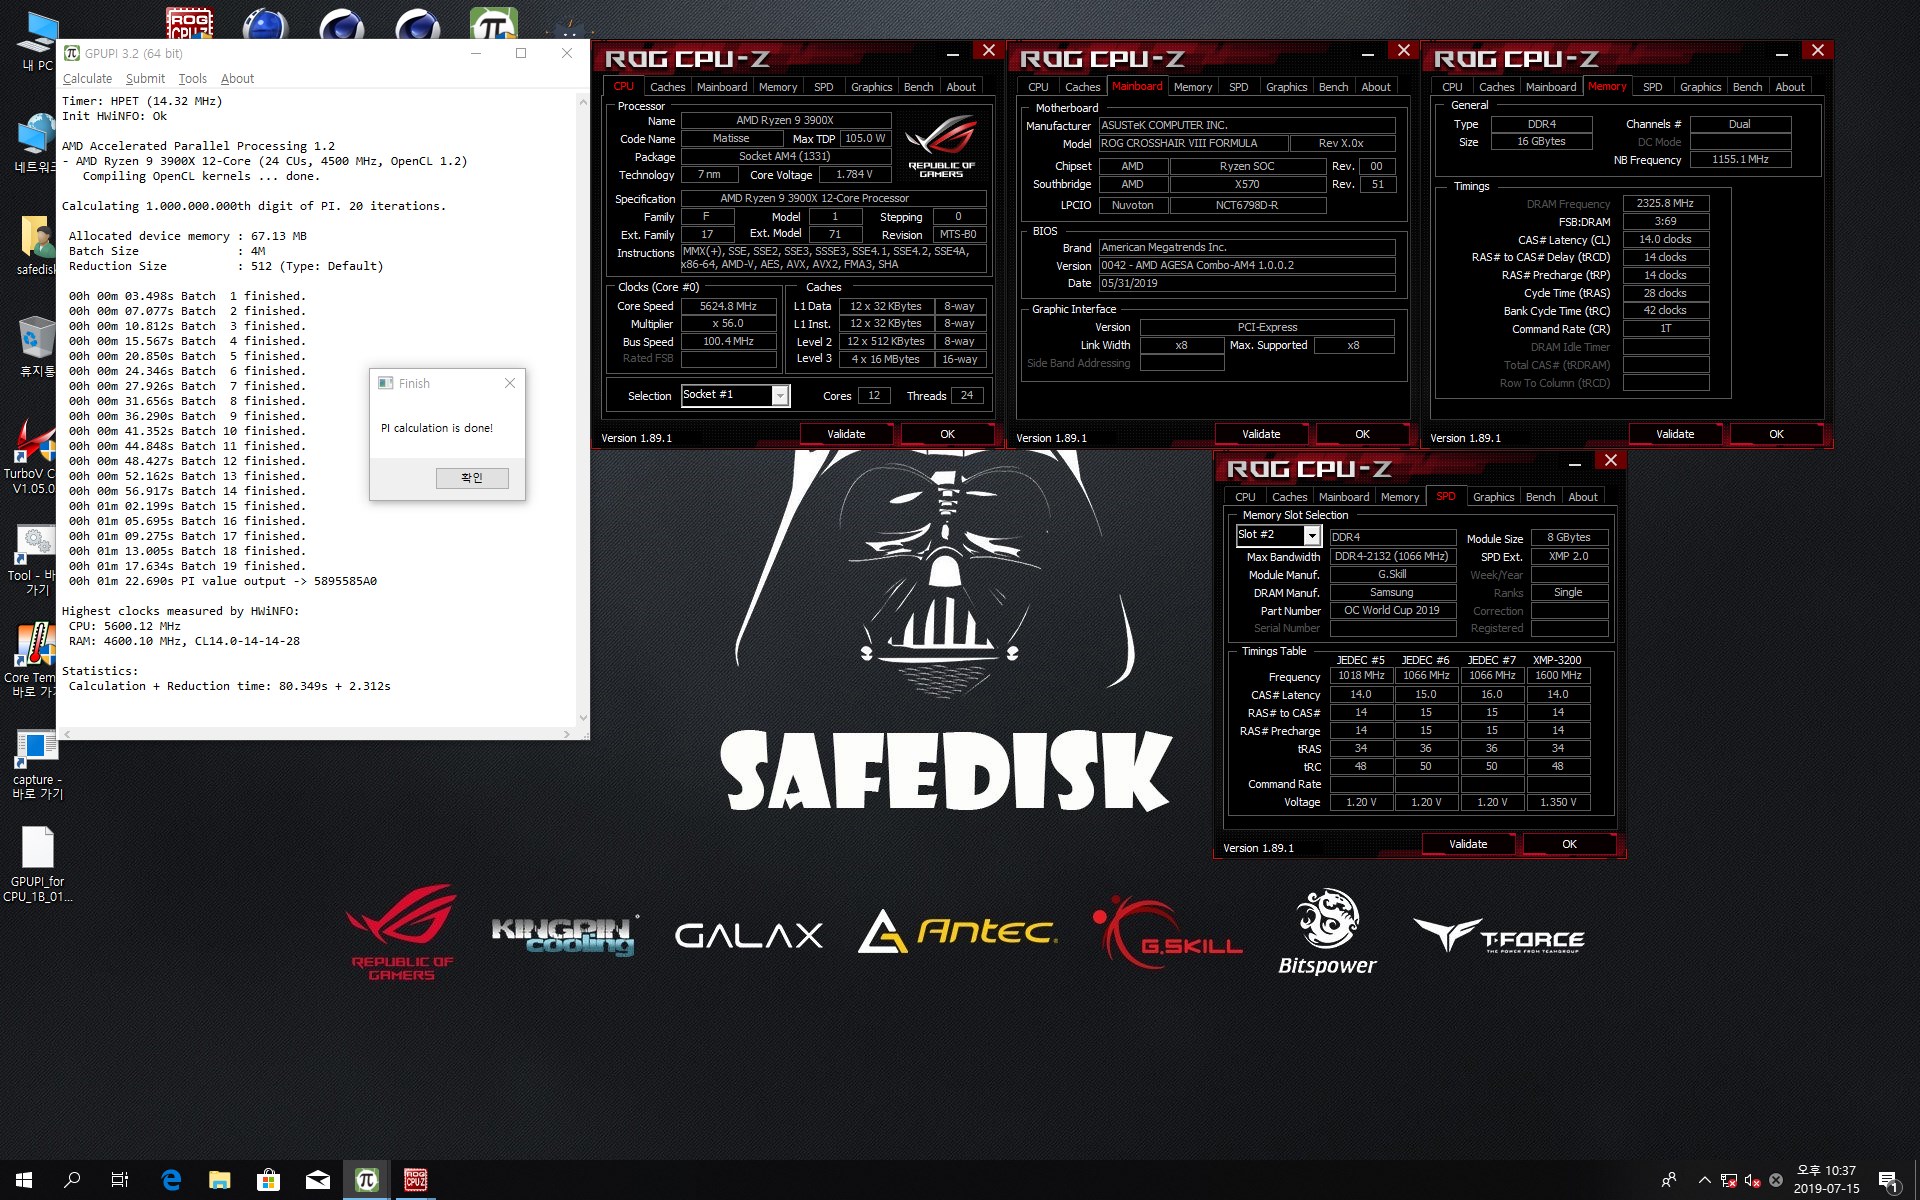
Task: Open the Tool shortcut with gear icon
Action: [x=32, y=560]
